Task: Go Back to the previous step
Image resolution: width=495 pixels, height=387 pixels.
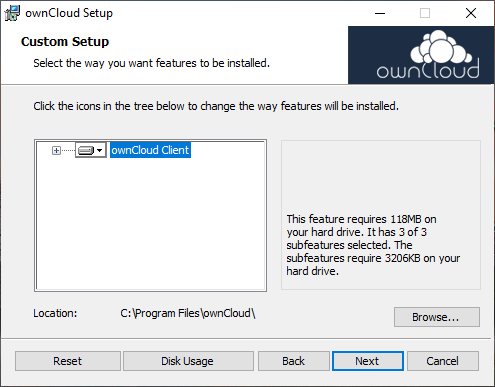Action: tap(294, 361)
